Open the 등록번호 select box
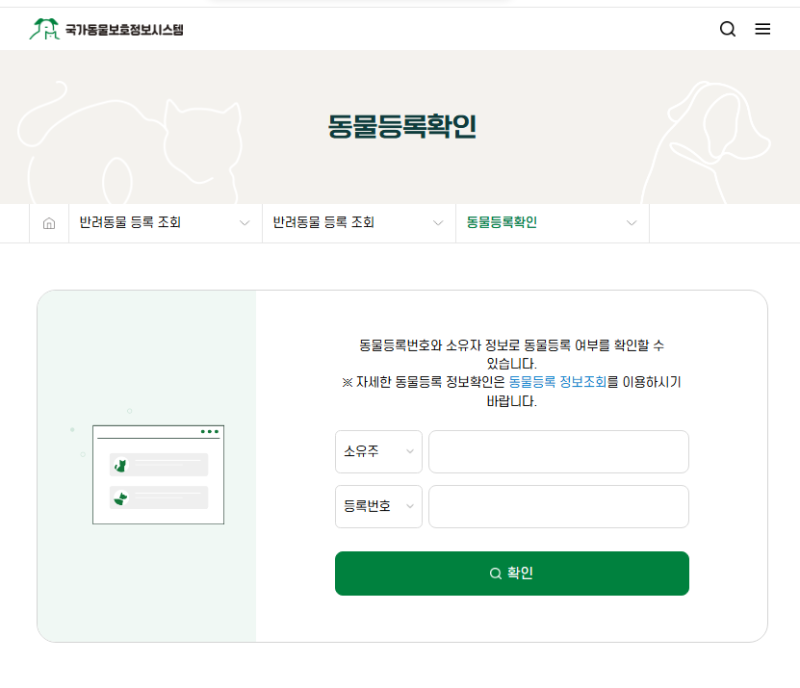Screen dimensions: 800x688 coord(379,506)
